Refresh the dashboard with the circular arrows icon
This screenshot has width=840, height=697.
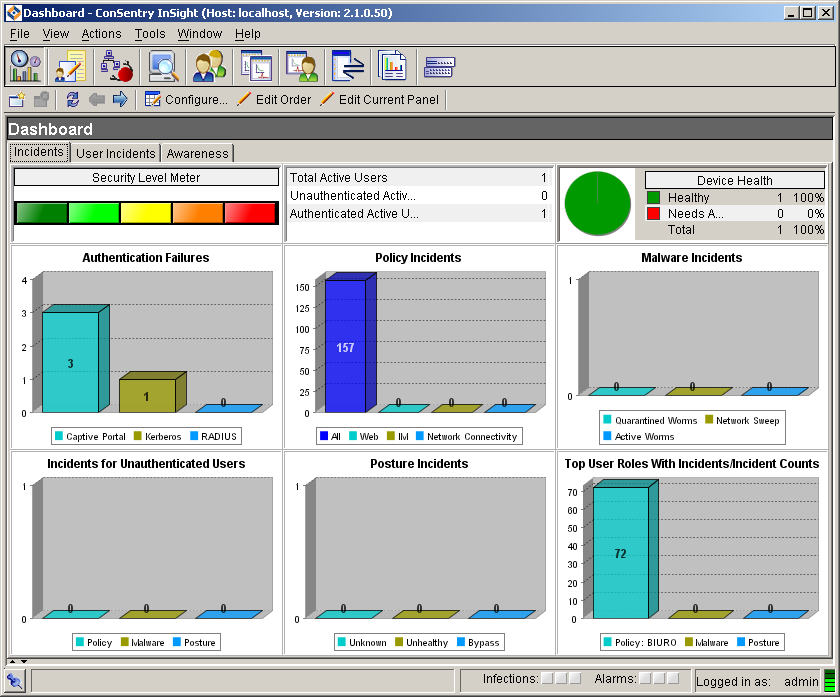pos(72,100)
